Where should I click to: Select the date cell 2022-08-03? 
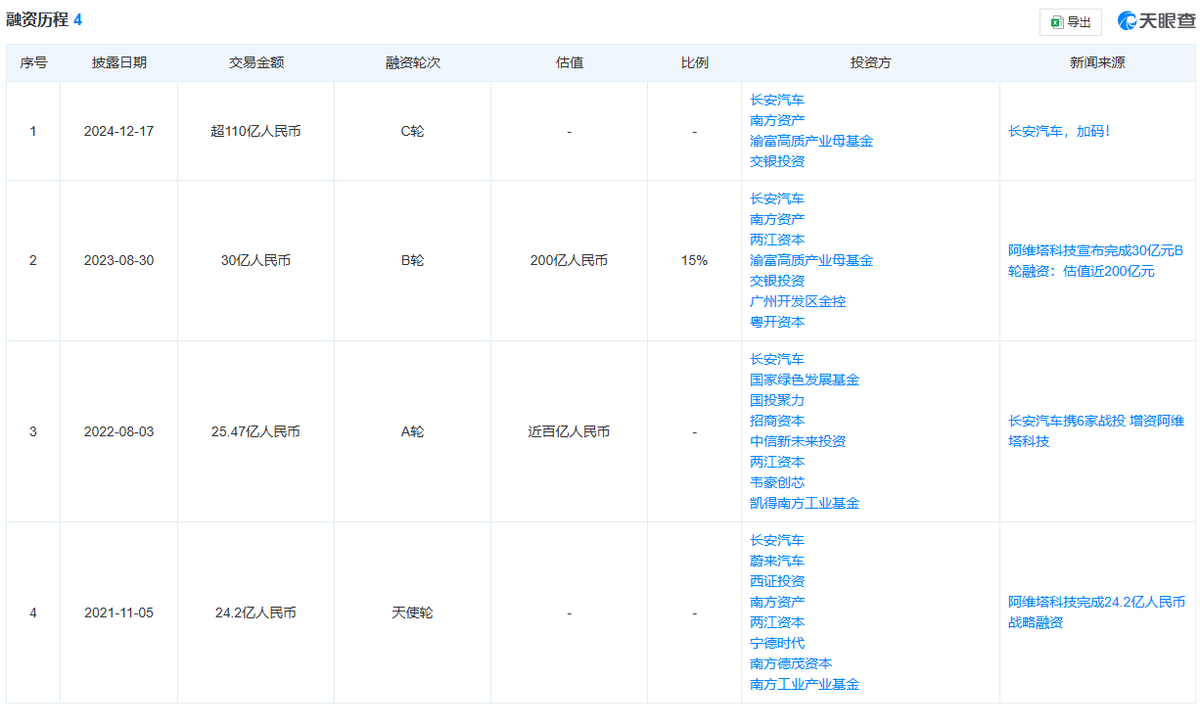(119, 432)
